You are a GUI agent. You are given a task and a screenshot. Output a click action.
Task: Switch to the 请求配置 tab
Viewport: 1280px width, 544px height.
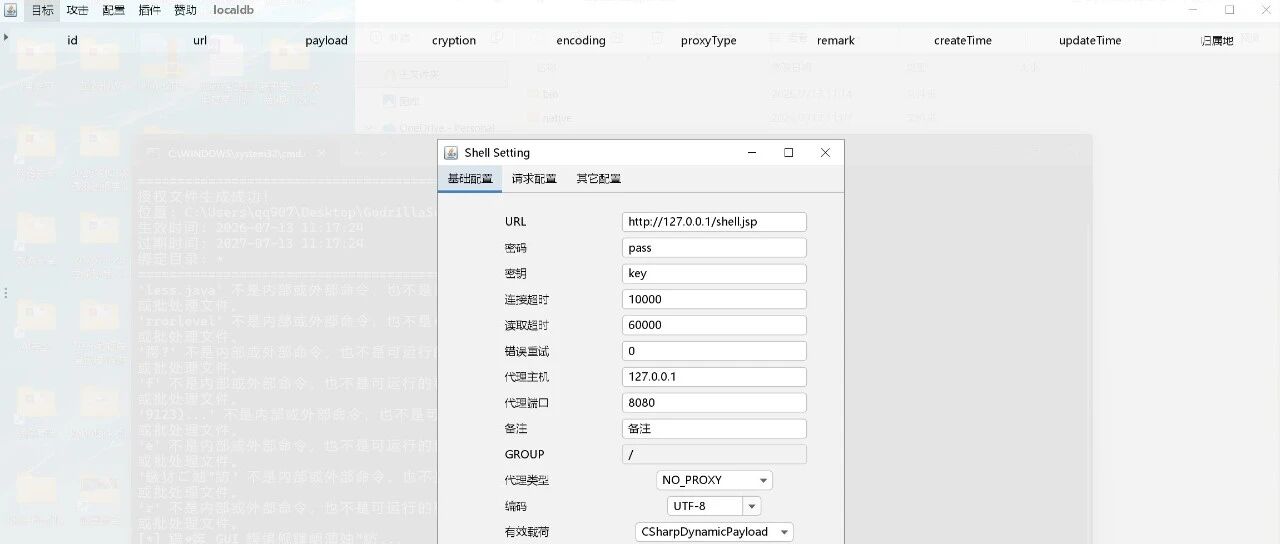click(x=534, y=179)
